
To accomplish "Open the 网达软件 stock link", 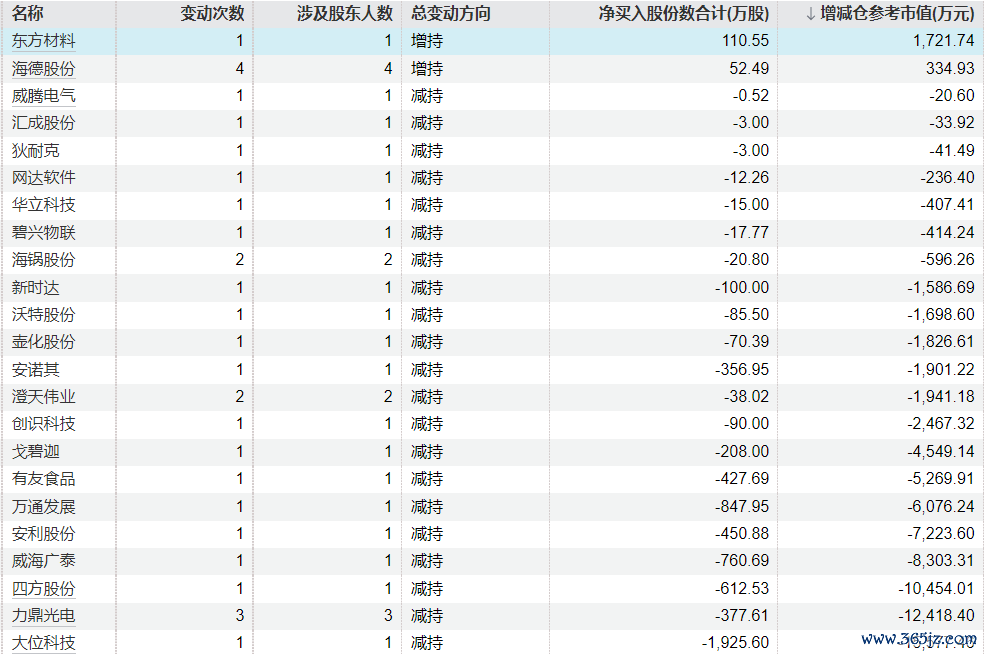I will click(43, 178).
